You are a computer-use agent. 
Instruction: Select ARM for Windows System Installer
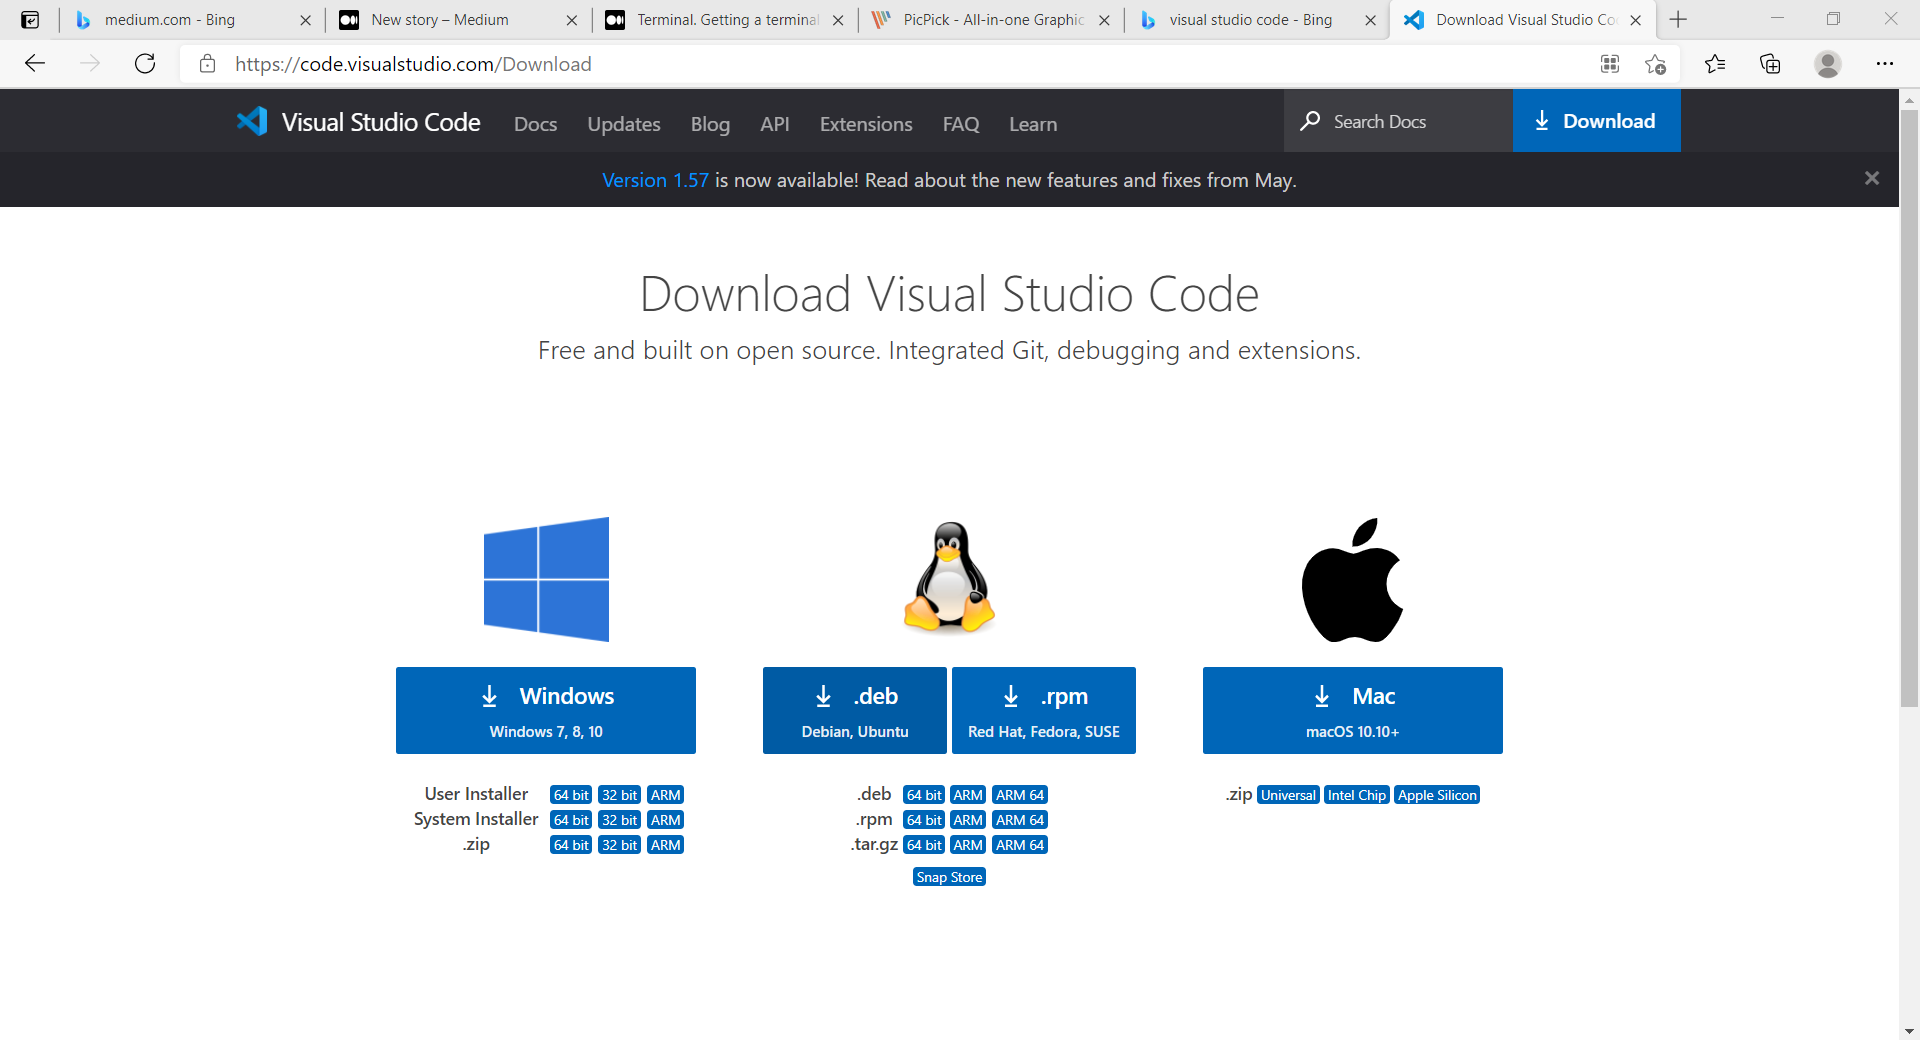pos(666,820)
